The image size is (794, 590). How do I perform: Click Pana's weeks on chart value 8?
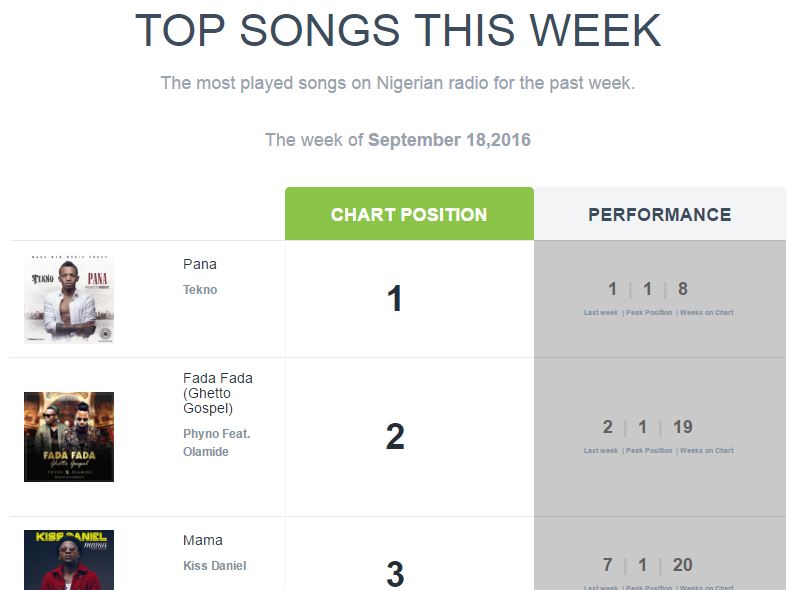coord(683,289)
